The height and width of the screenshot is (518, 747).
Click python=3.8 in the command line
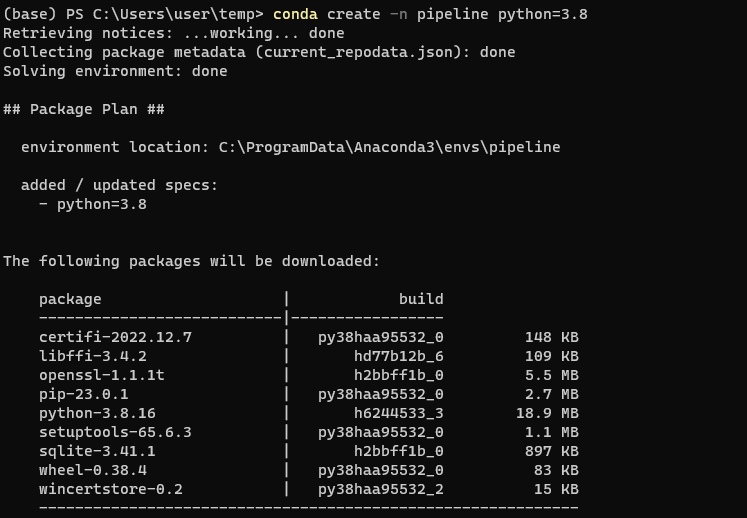tap(543, 14)
